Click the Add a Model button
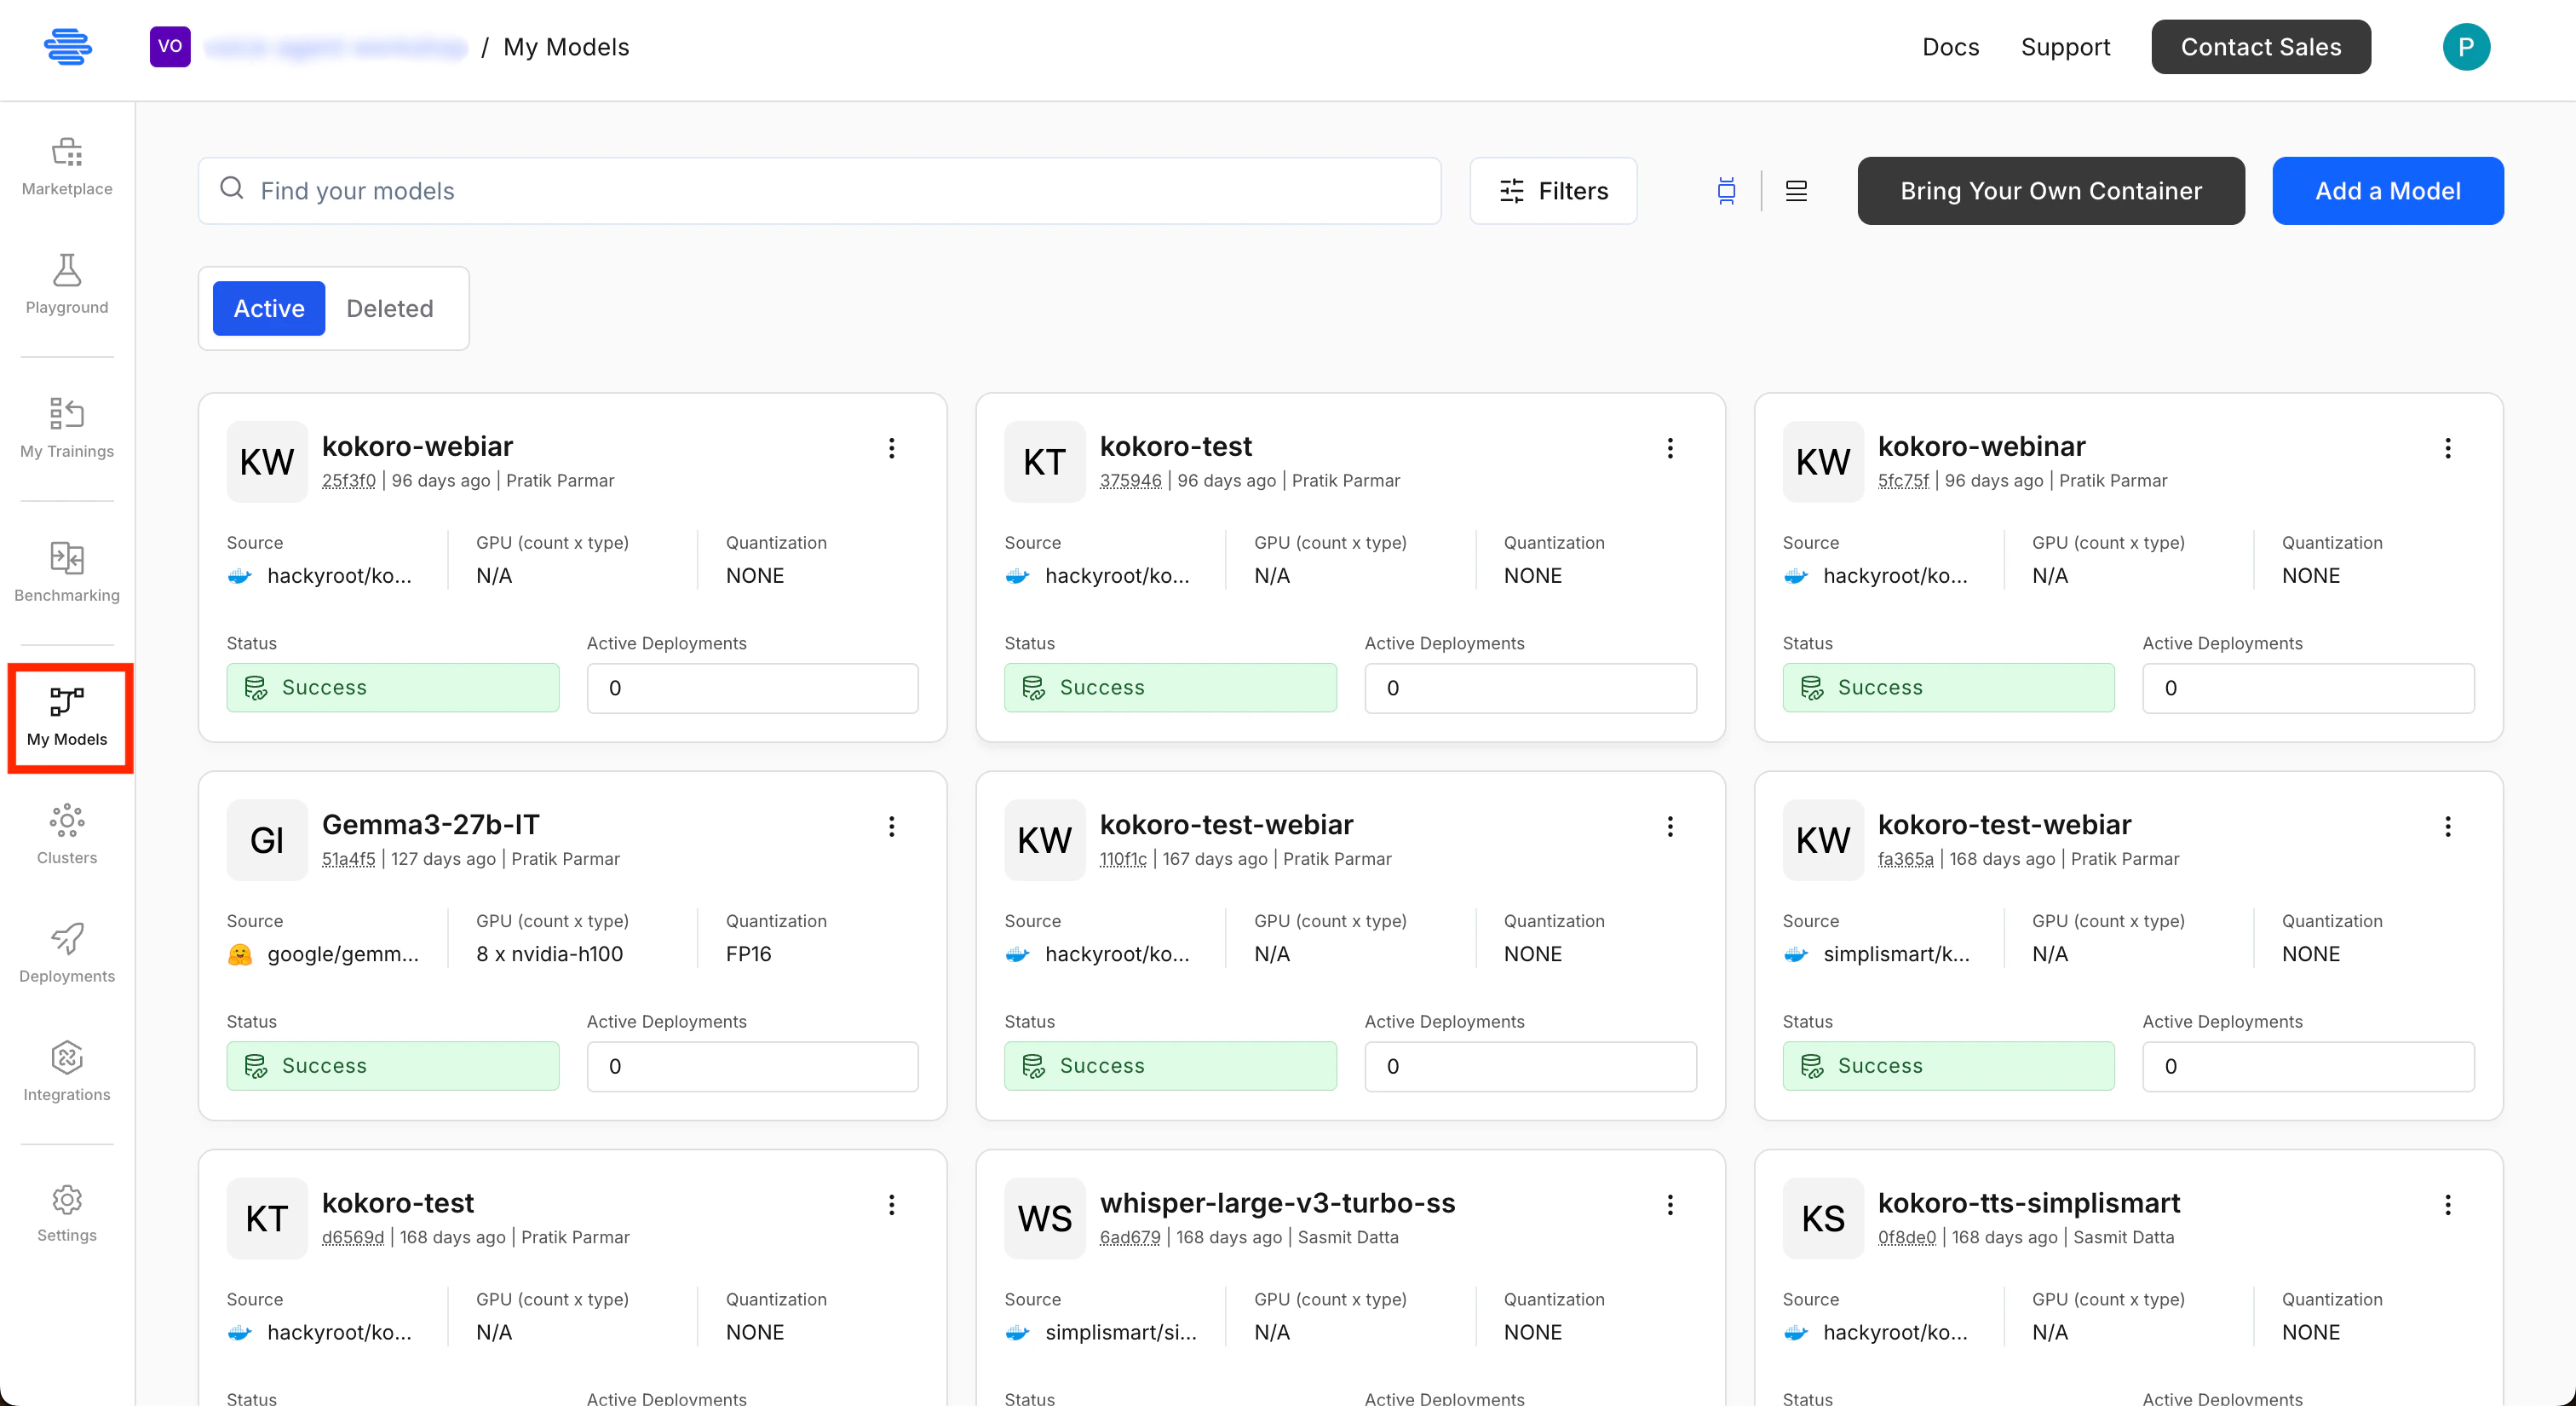The image size is (2576, 1406). [x=2388, y=191]
